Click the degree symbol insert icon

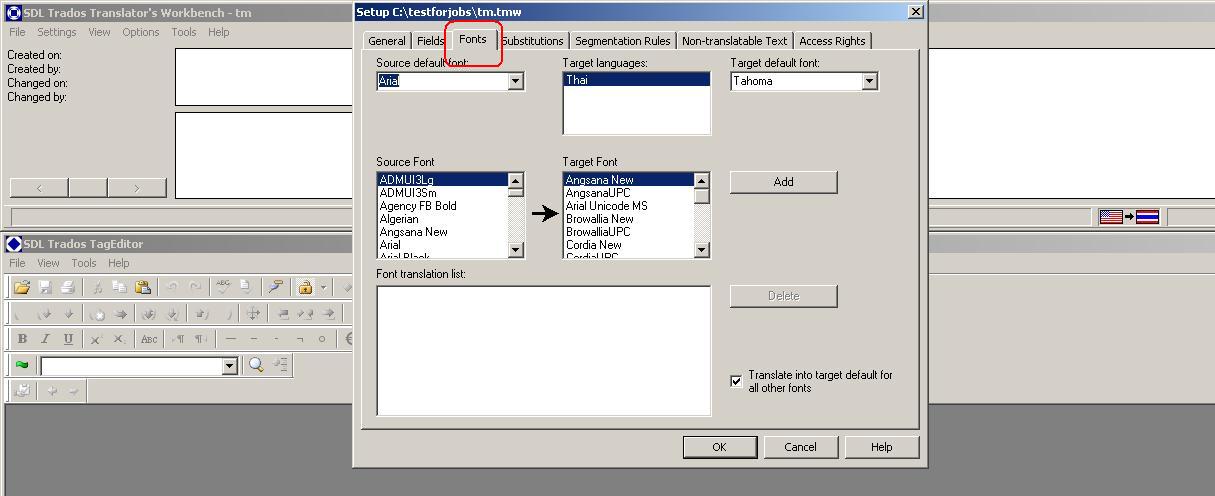tap(322, 339)
